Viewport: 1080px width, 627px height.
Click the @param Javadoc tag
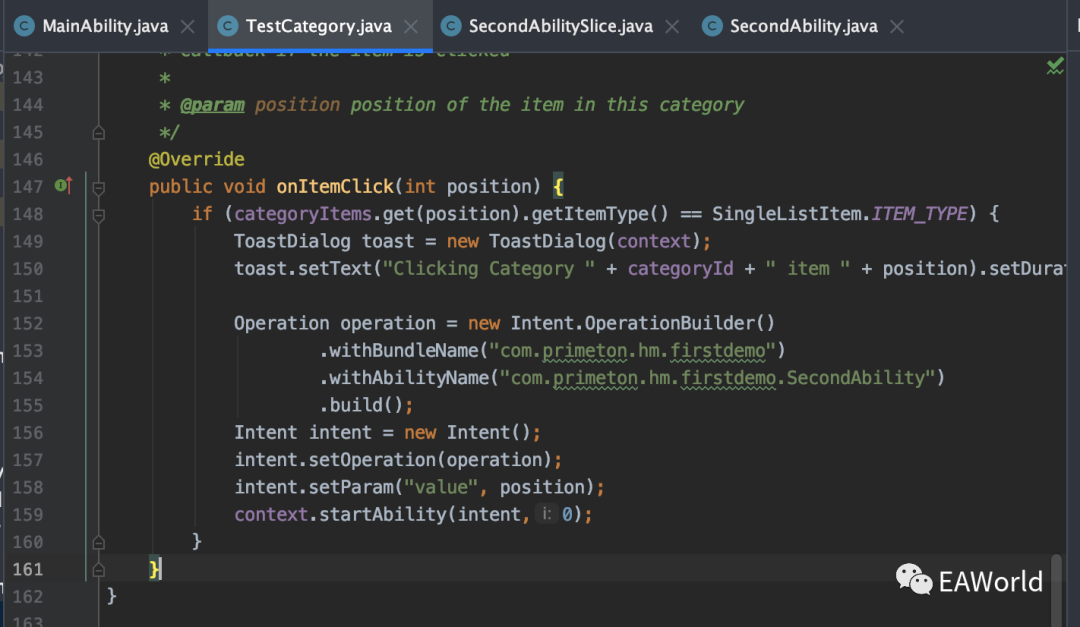[212, 105]
